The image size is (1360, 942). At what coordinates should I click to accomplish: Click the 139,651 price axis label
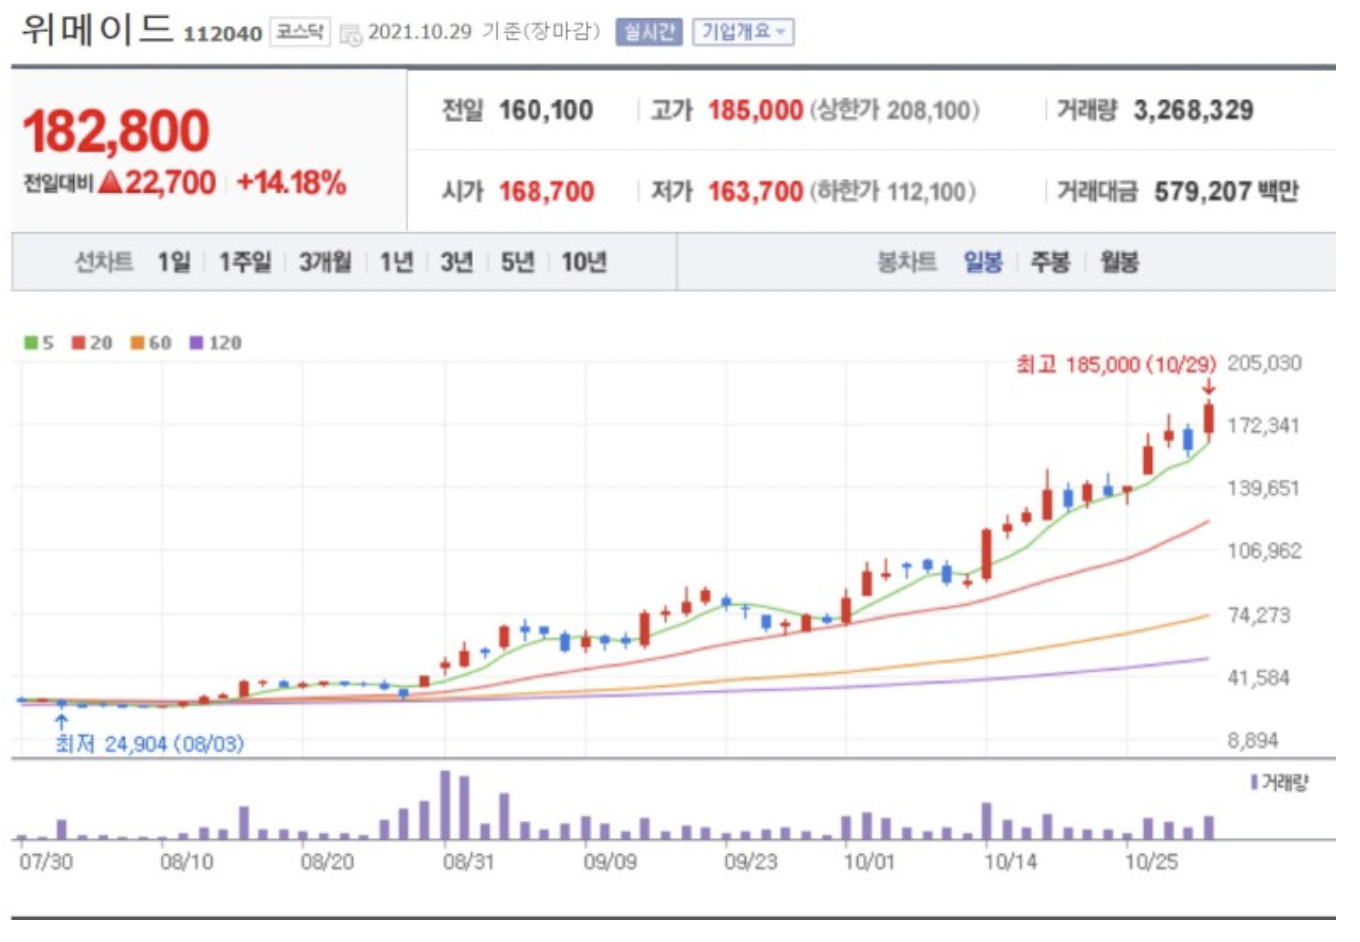click(x=1263, y=488)
